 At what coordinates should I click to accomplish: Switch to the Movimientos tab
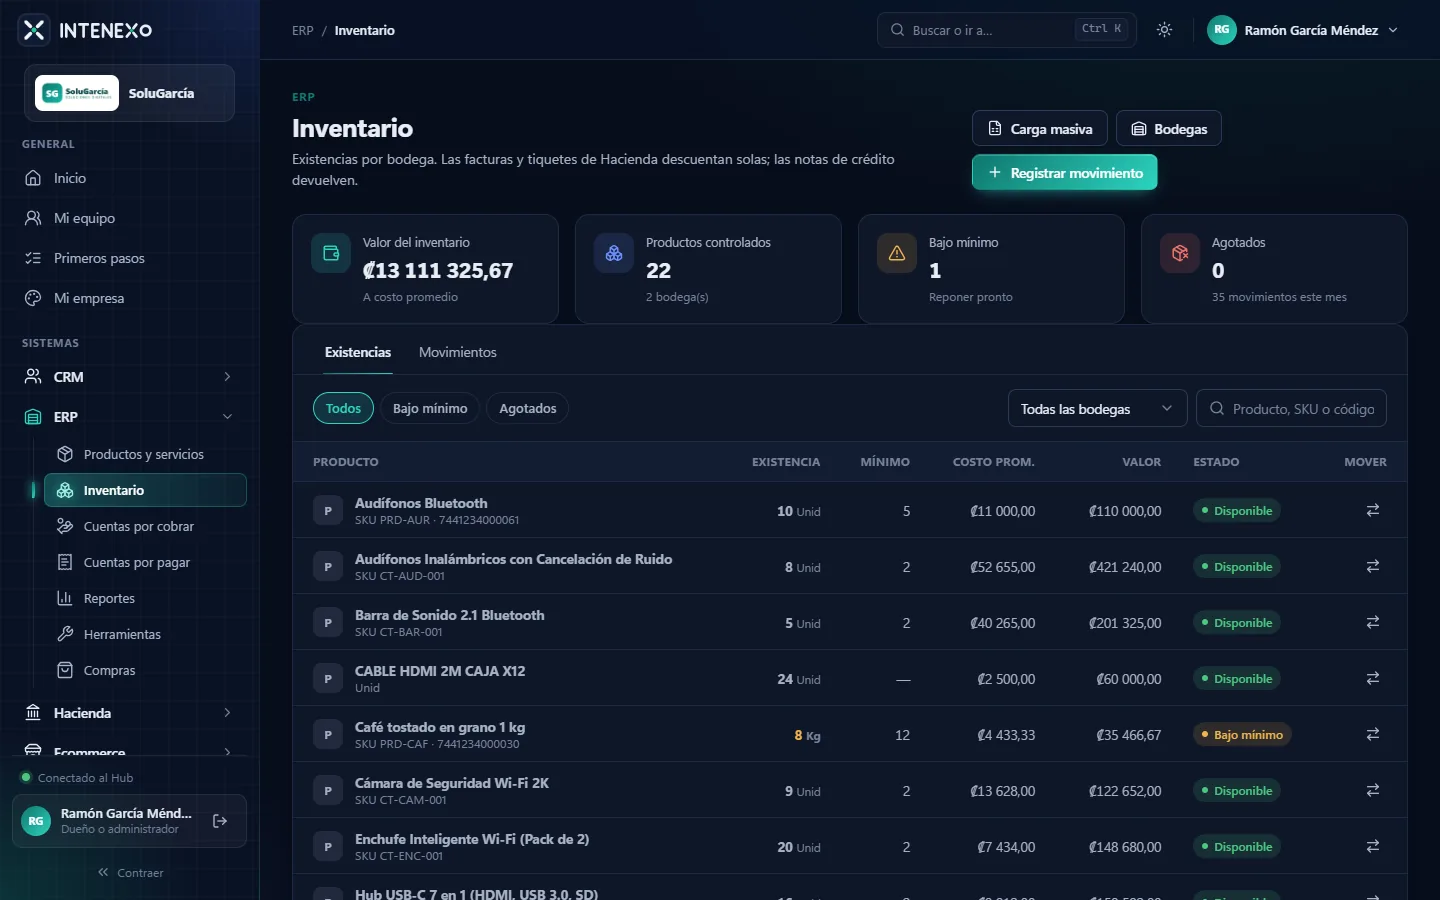(458, 352)
